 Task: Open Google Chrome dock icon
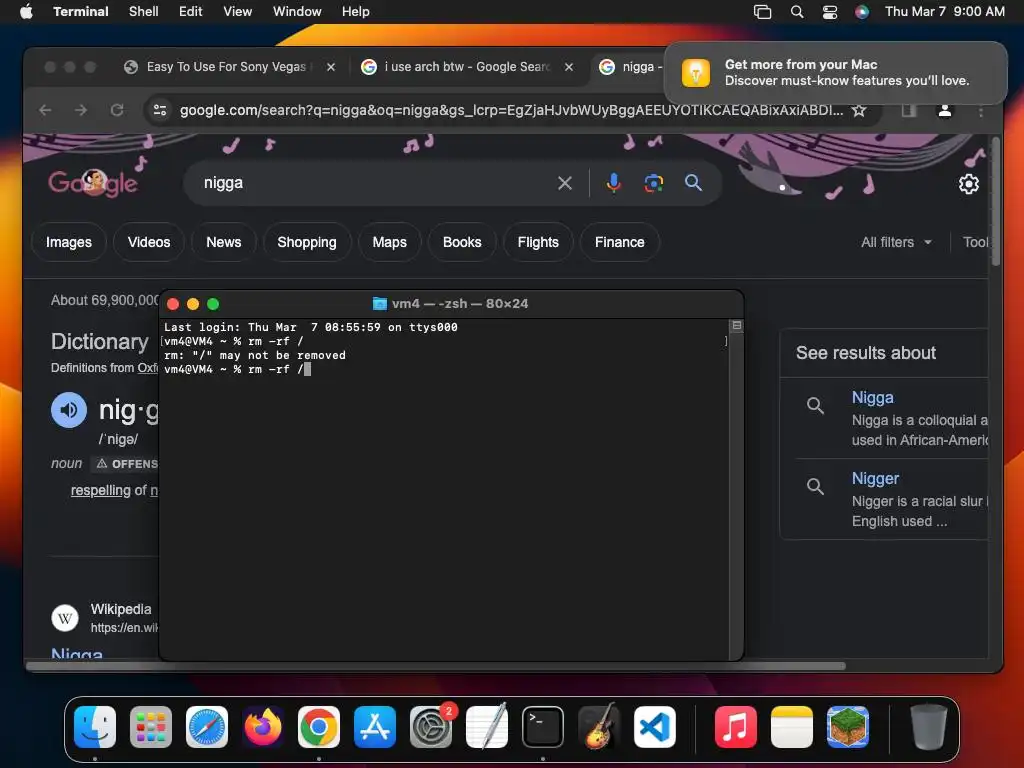click(x=319, y=727)
